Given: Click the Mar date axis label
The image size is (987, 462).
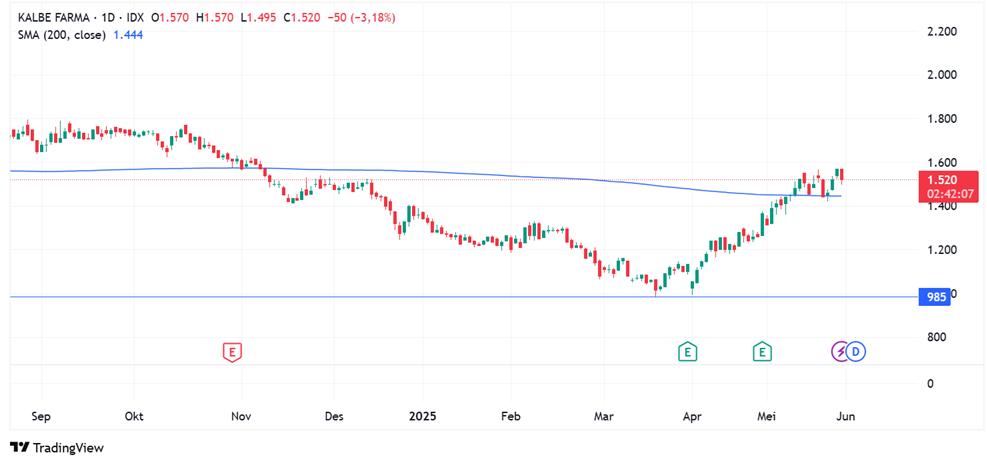Looking at the screenshot, I should [x=604, y=417].
